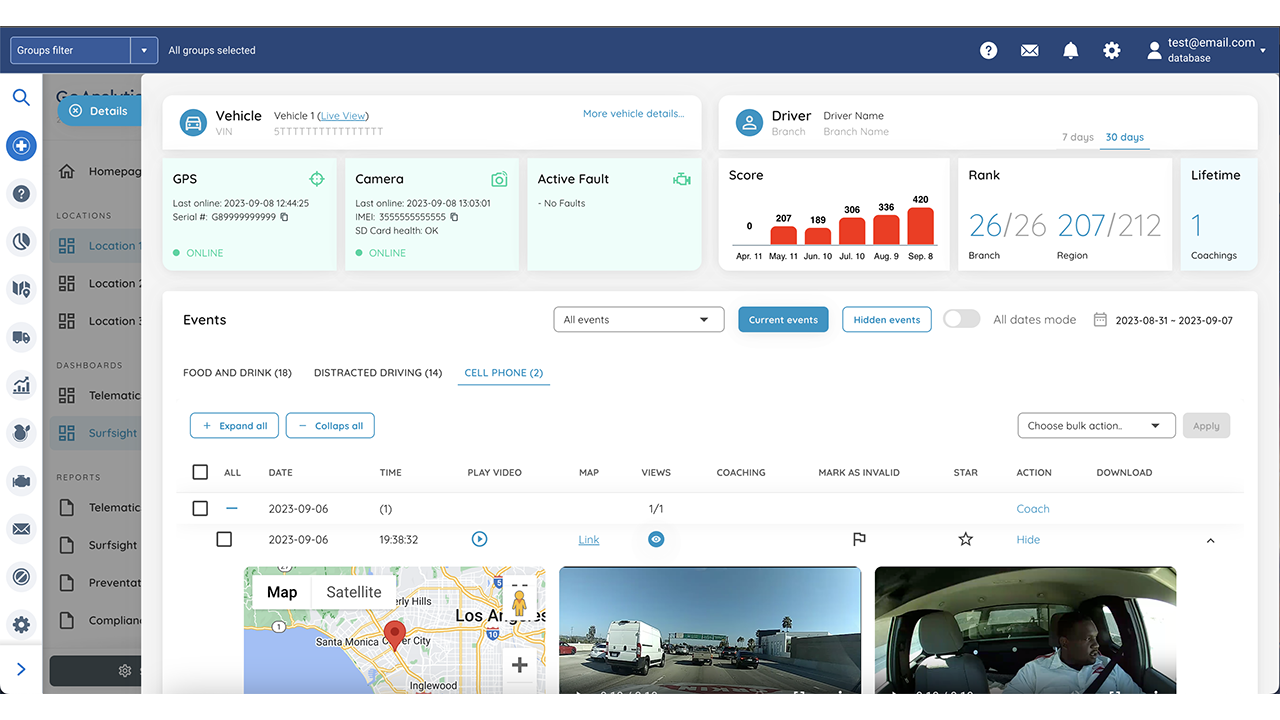This screenshot has height=720, width=1280.
Task: Open notifications via the bell icon
Action: [1070, 49]
